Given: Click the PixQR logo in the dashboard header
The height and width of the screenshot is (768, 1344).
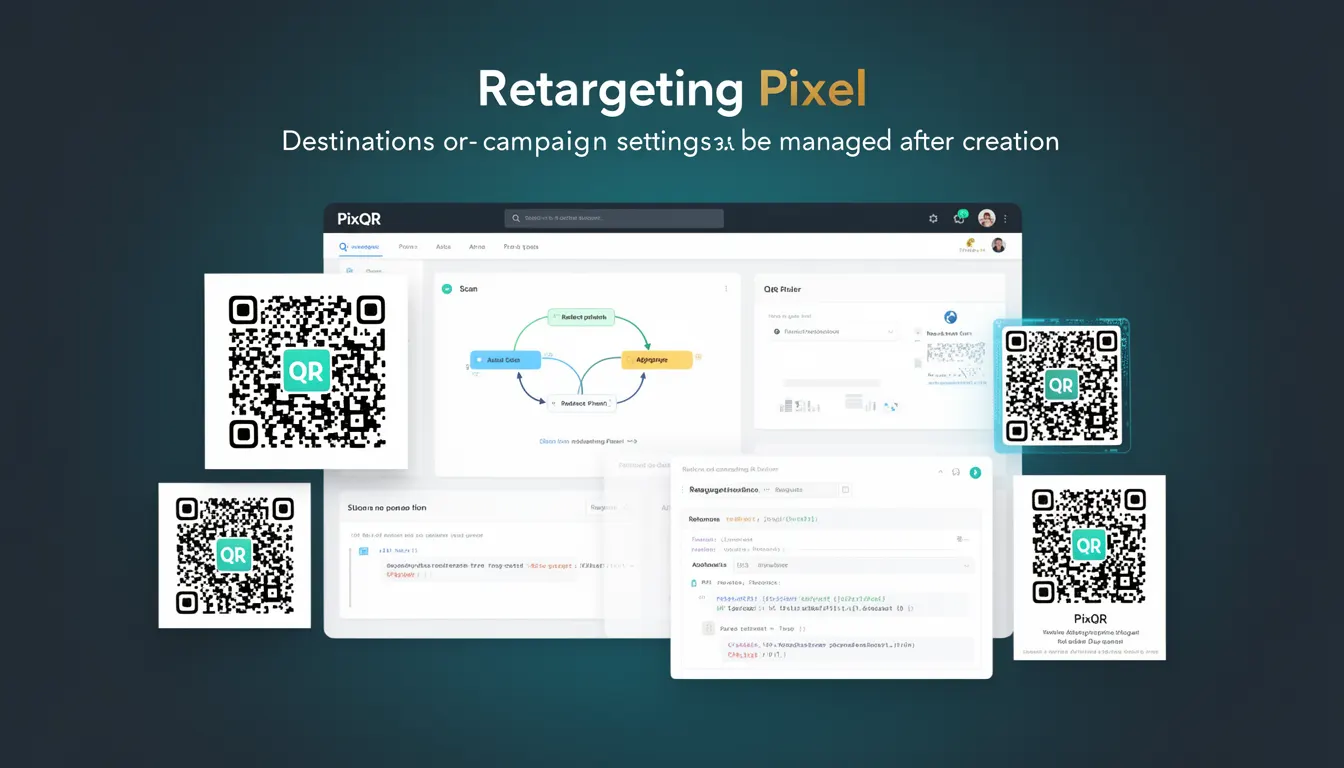Looking at the screenshot, I should pyautogui.click(x=359, y=218).
